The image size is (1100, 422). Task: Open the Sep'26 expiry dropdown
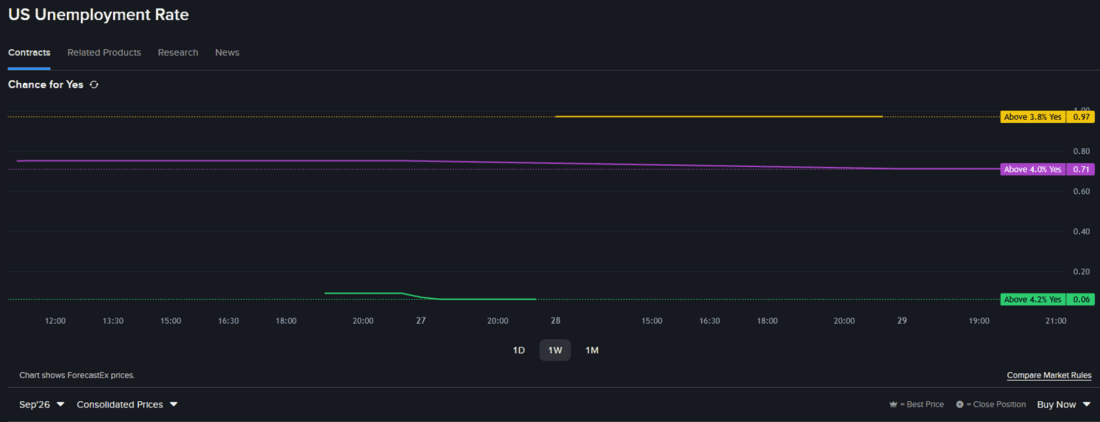pos(41,404)
